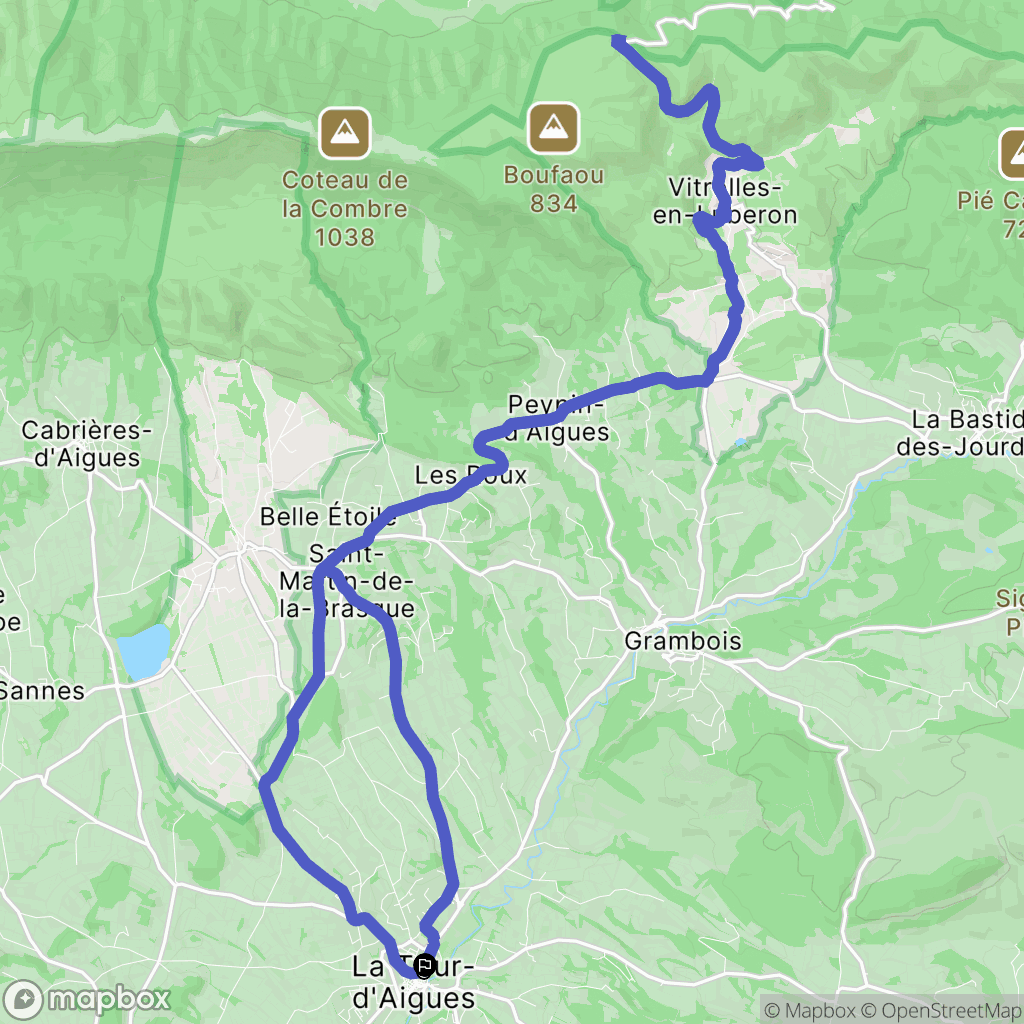Click the Boufaou 834 peak icon
The width and height of the screenshot is (1024, 1024).
pos(553,128)
